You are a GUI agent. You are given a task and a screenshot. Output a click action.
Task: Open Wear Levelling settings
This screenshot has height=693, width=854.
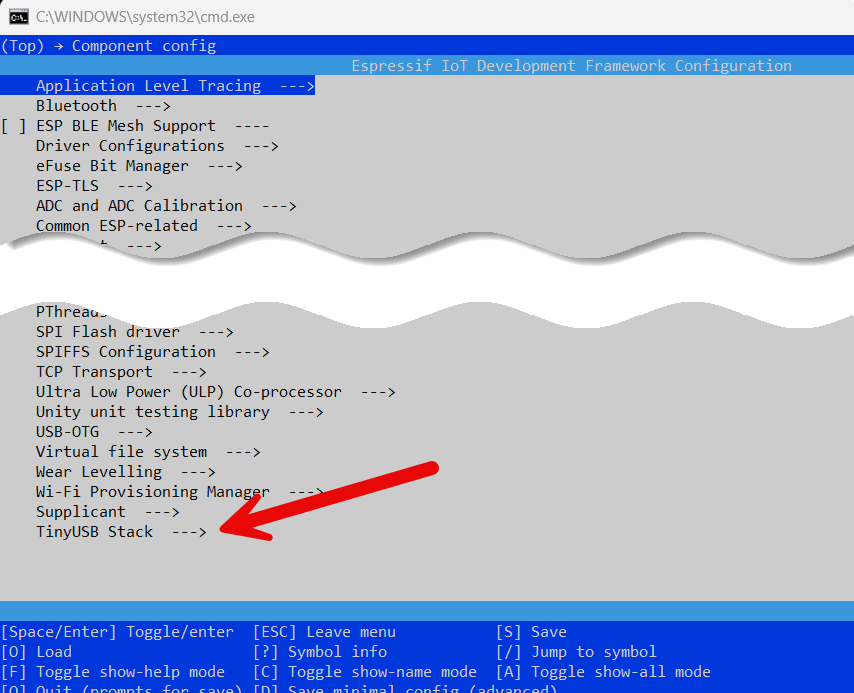click(99, 472)
